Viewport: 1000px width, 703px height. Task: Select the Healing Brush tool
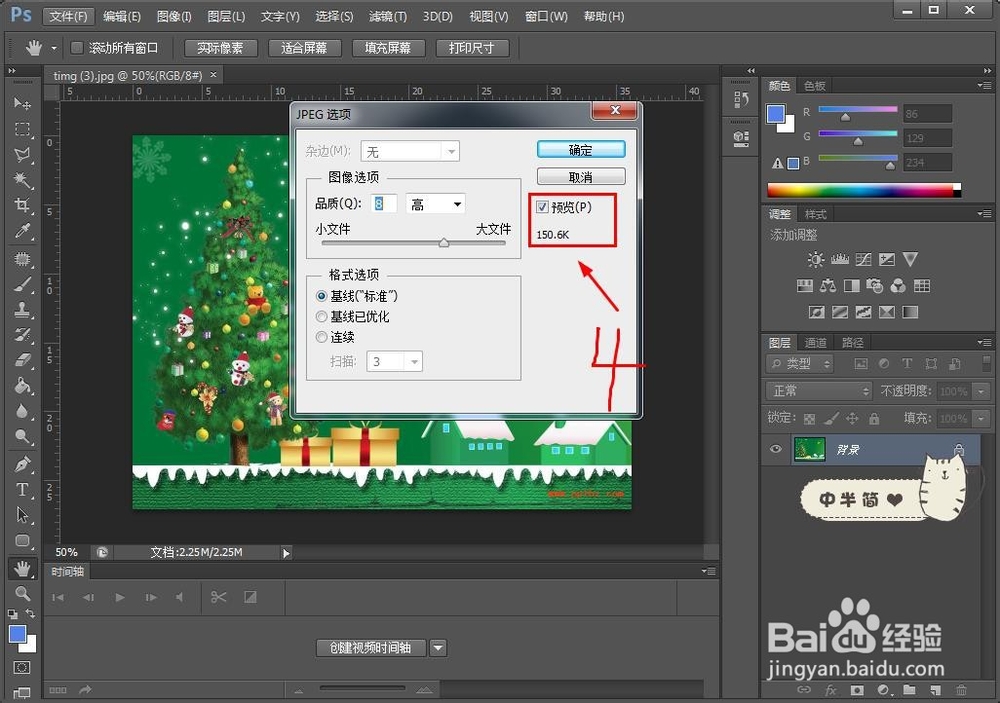pyautogui.click(x=22, y=258)
